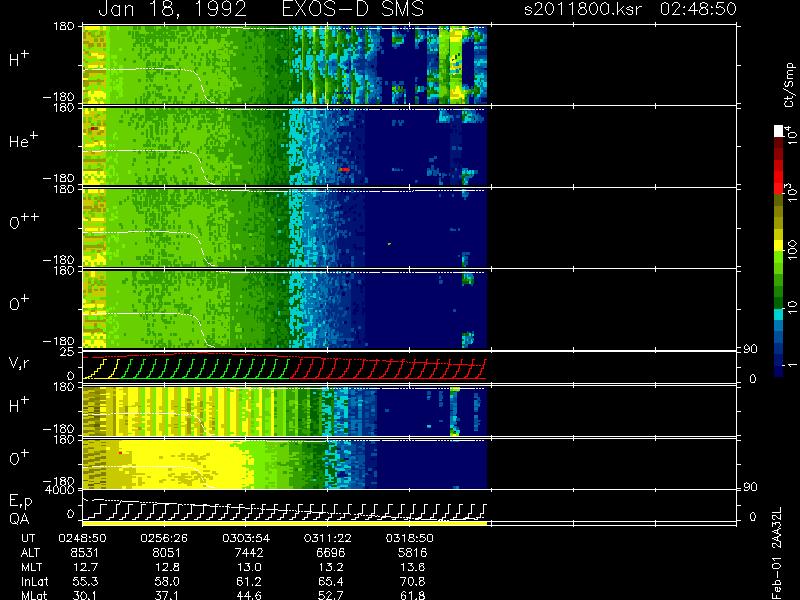Click InLat value "58.0"

click(x=167, y=581)
